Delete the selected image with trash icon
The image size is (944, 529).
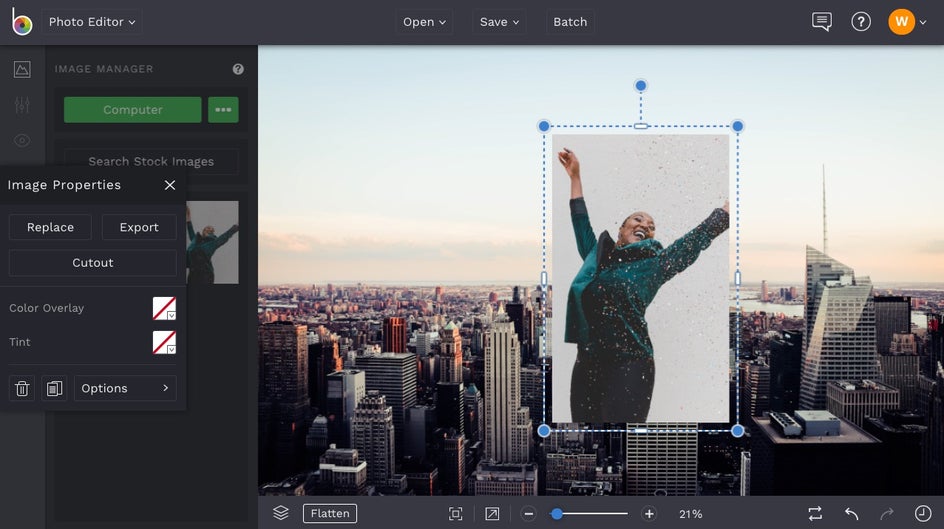(22, 388)
